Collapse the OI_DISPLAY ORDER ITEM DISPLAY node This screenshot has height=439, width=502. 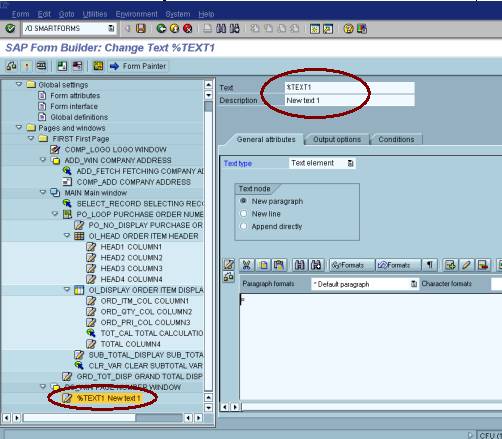pyautogui.click(x=67, y=289)
